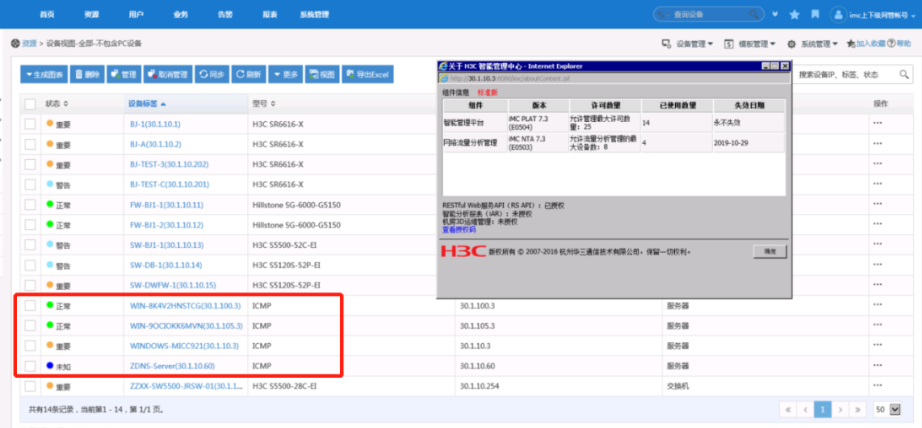Screen dimensions: 922x428
Task: Click the 确定 button in about dialog
Action: (x=770, y=252)
